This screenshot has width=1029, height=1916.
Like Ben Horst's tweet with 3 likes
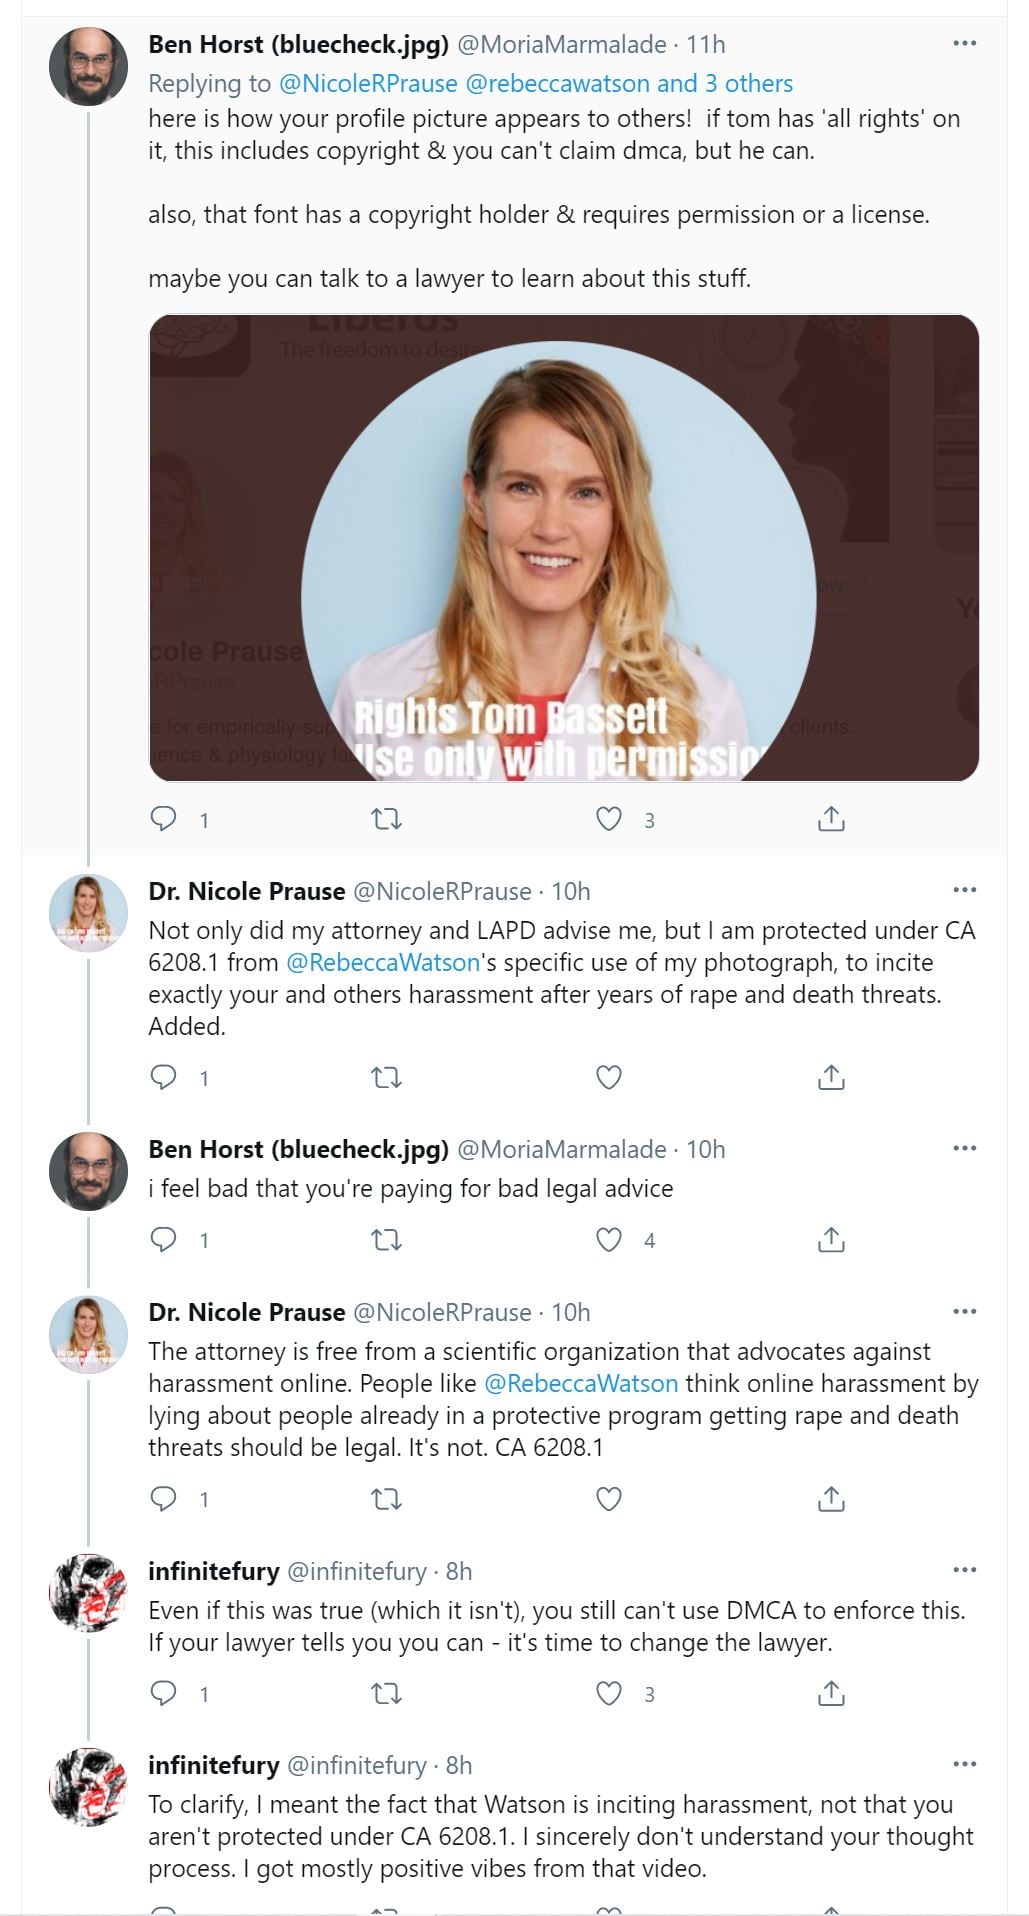click(x=609, y=820)
